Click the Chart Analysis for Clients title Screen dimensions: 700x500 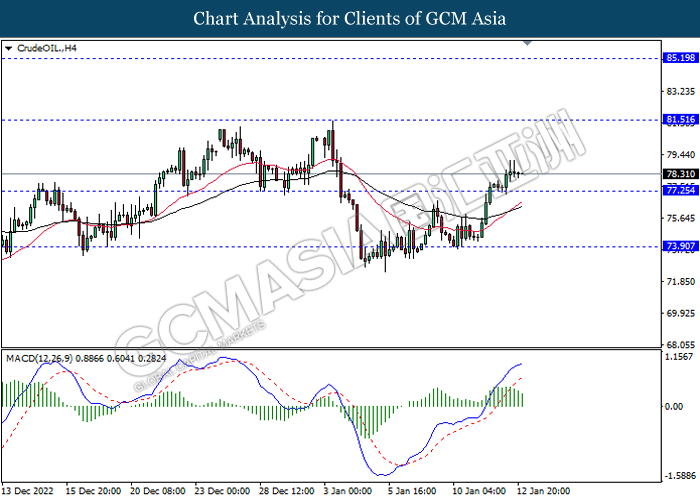click(x=350, y=18)
